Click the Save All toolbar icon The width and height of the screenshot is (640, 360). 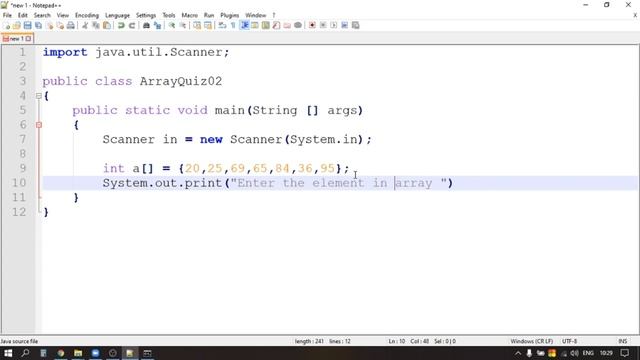(38, 25)
